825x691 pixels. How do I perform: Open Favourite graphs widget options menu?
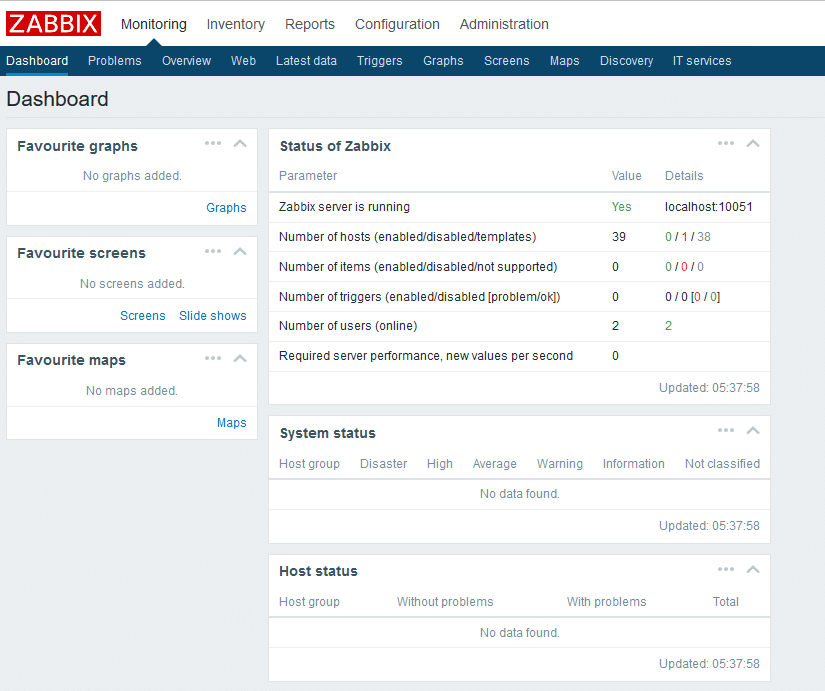213,143
